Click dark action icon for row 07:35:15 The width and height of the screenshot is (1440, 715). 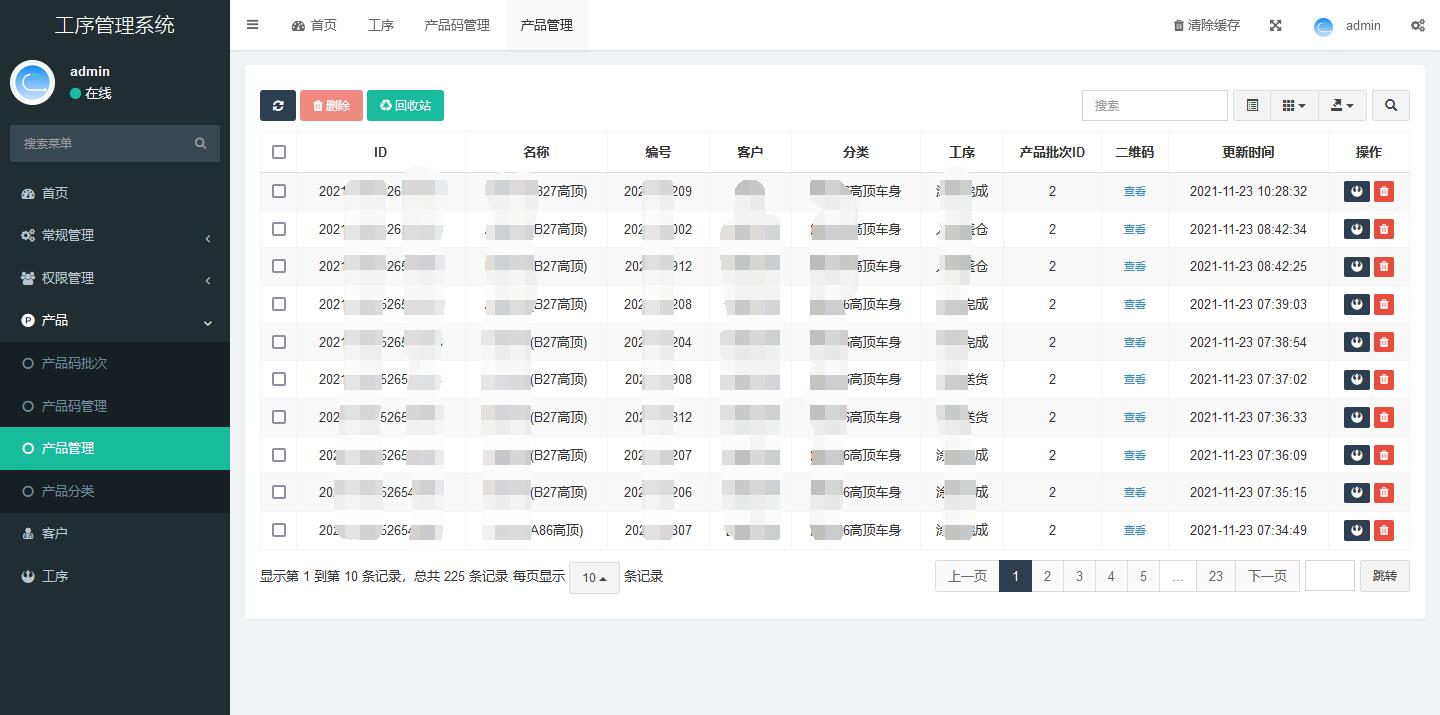point(1357,492)
